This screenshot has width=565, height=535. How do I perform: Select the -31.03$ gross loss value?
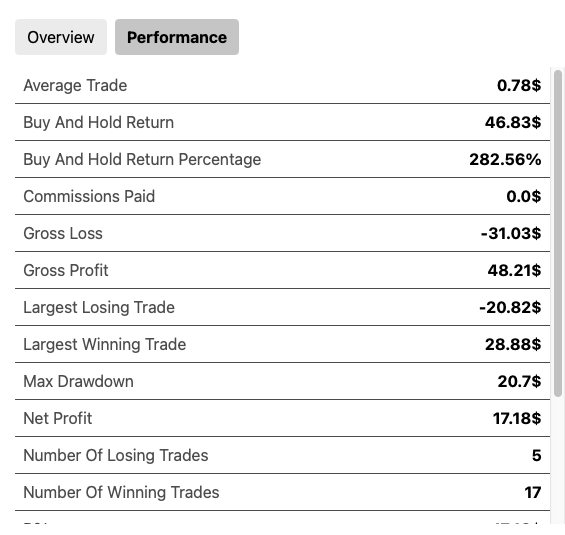tap(511, 233)
